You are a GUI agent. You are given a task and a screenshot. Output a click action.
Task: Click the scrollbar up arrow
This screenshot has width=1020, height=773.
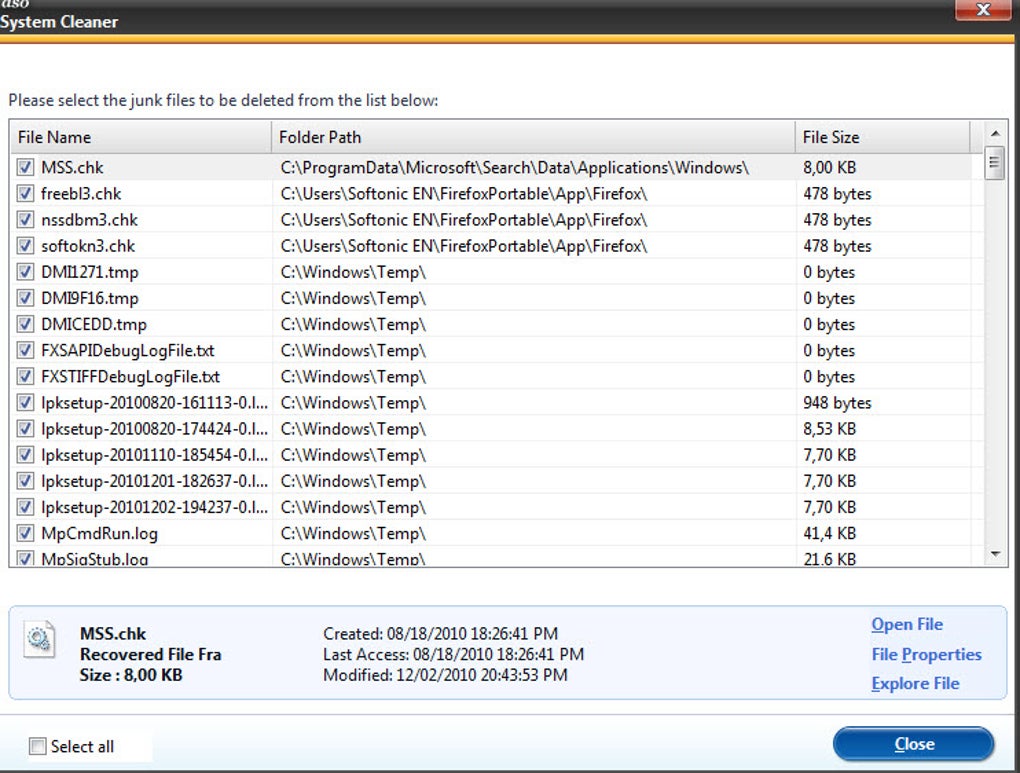[x=995, y=133]
